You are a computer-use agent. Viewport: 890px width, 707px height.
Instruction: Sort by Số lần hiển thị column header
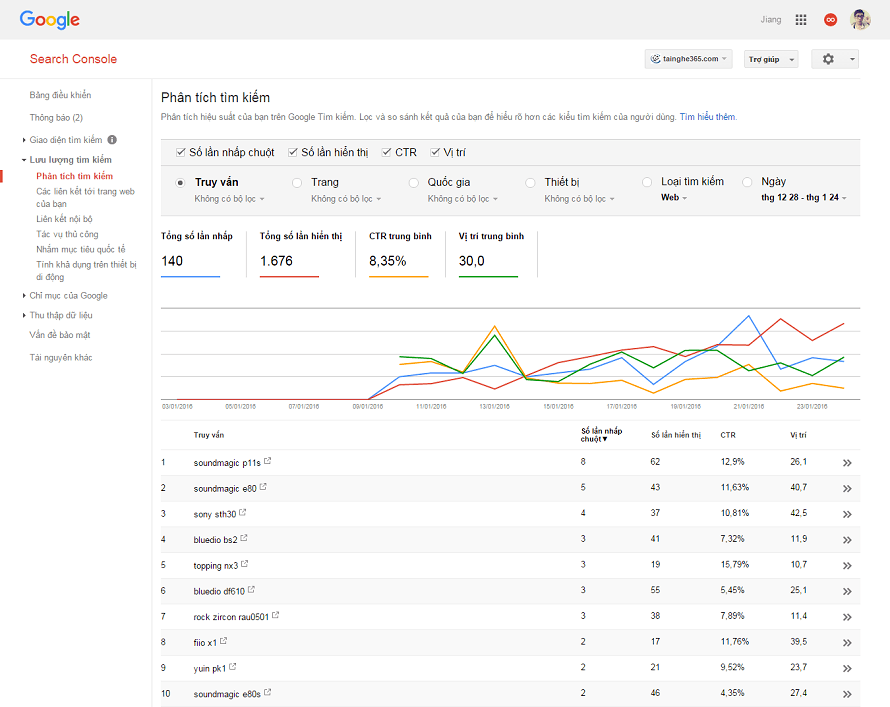pos(676,435)
